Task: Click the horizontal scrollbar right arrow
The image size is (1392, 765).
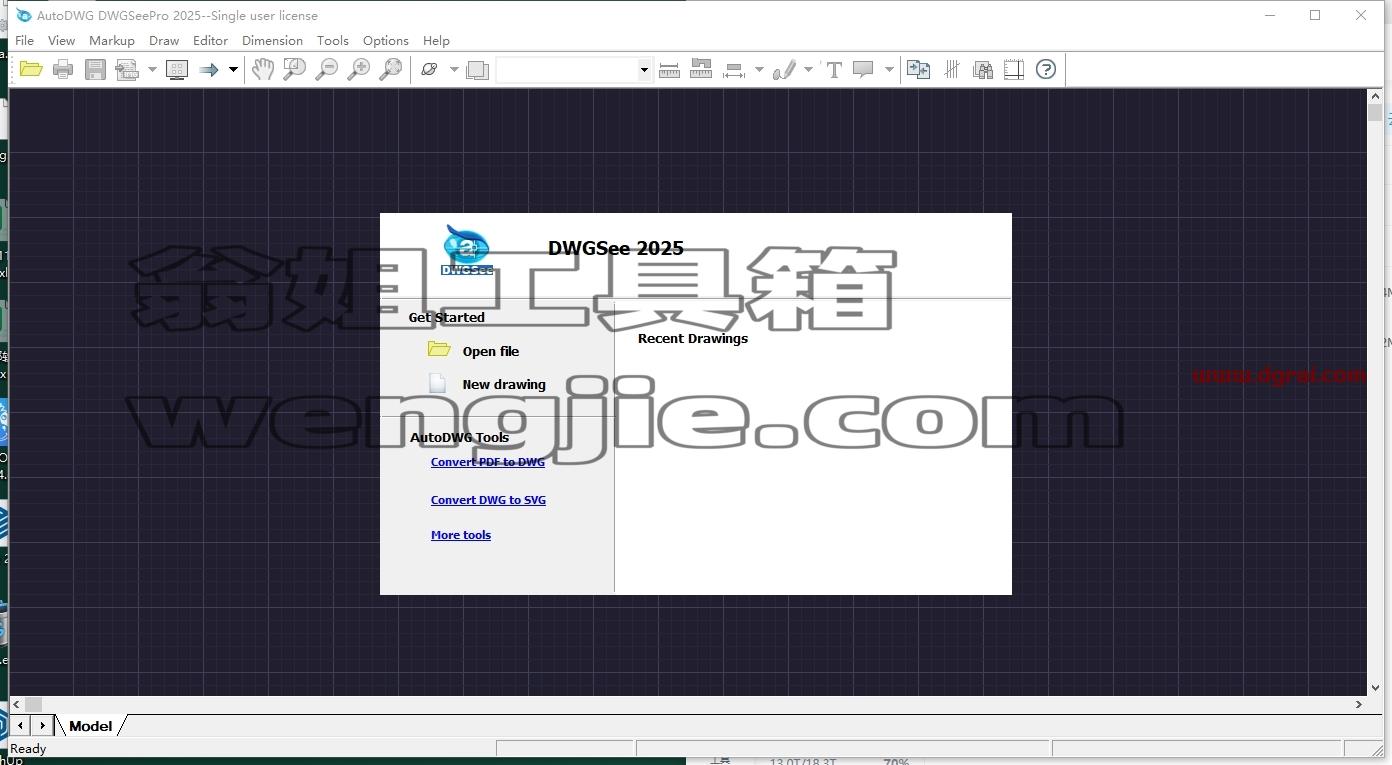Action: [1359, 704]
